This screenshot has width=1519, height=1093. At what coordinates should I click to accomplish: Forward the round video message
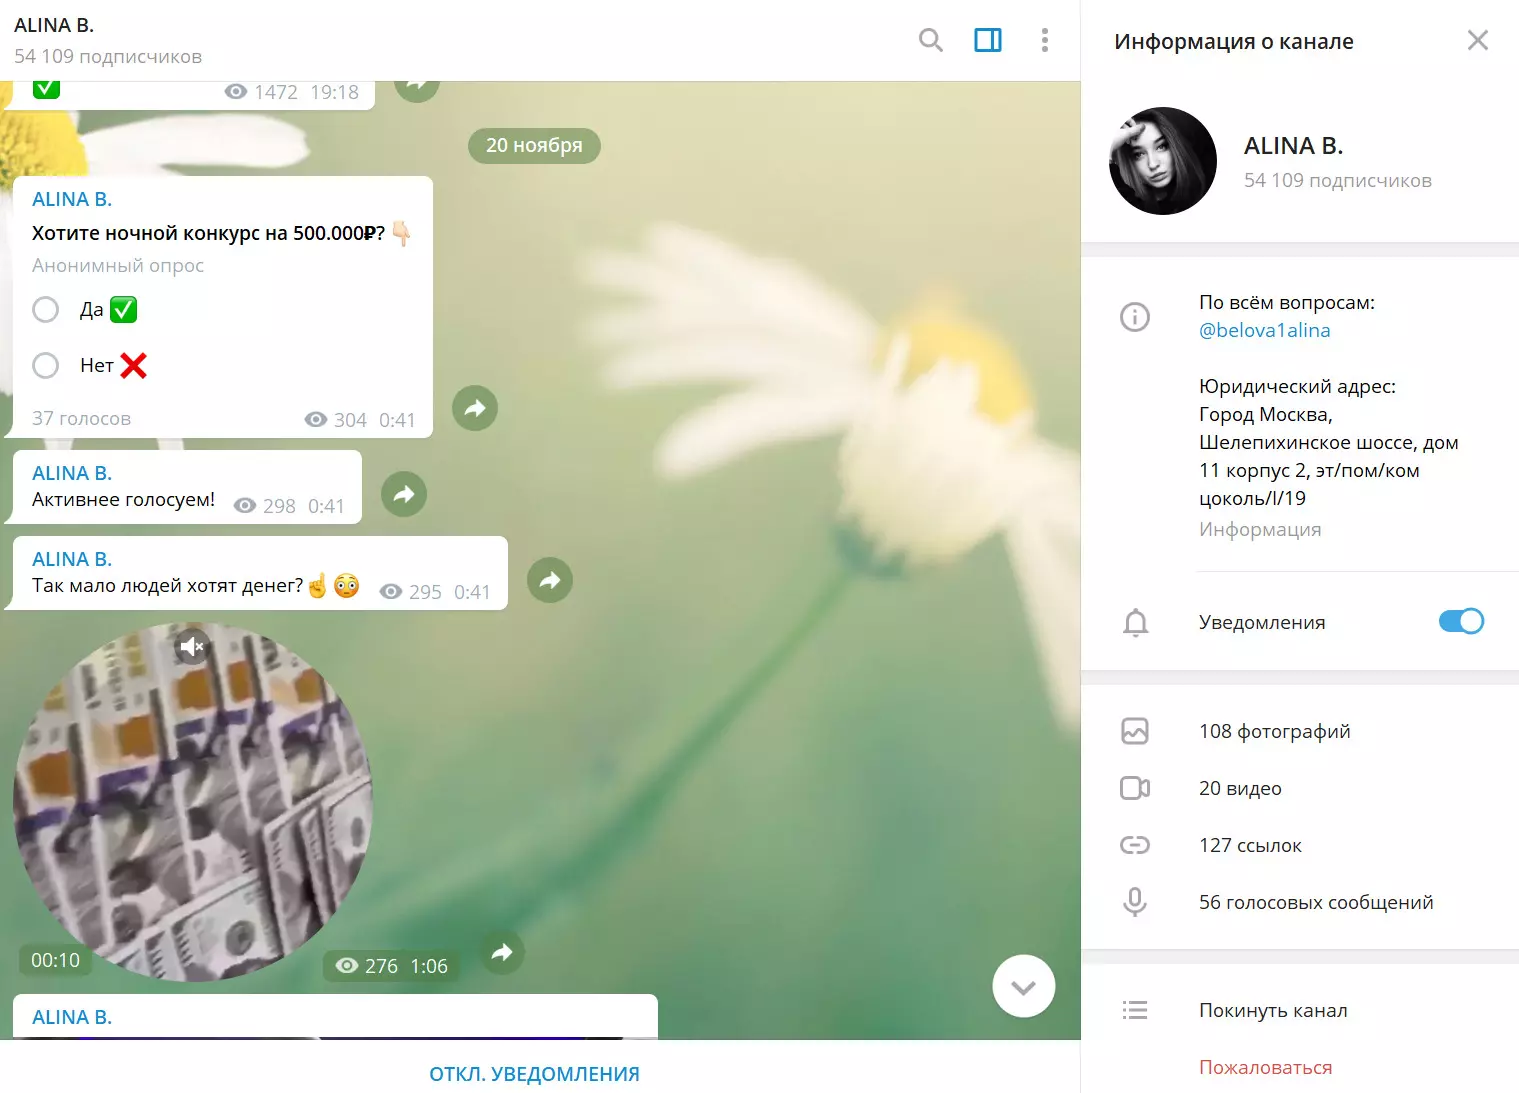pos(502,952)
